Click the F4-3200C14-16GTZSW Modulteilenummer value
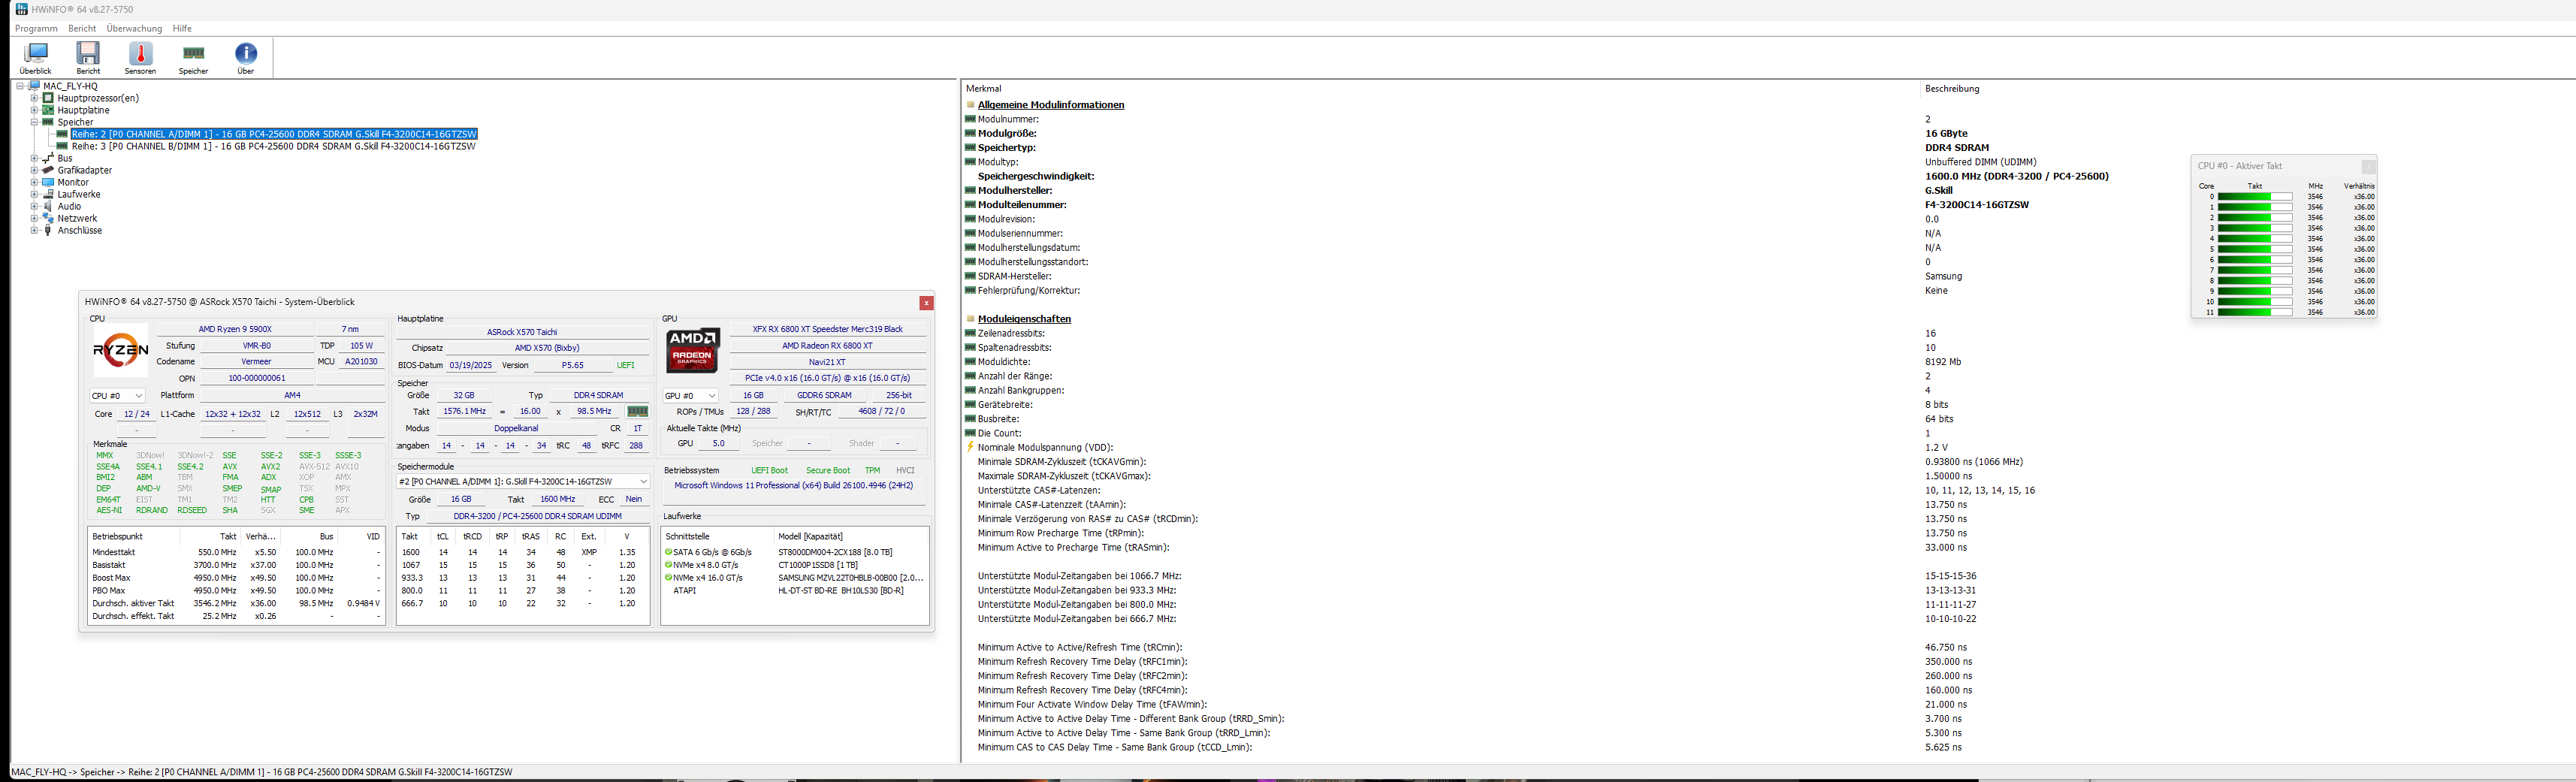The image size is (2576, 782). 1977,205
